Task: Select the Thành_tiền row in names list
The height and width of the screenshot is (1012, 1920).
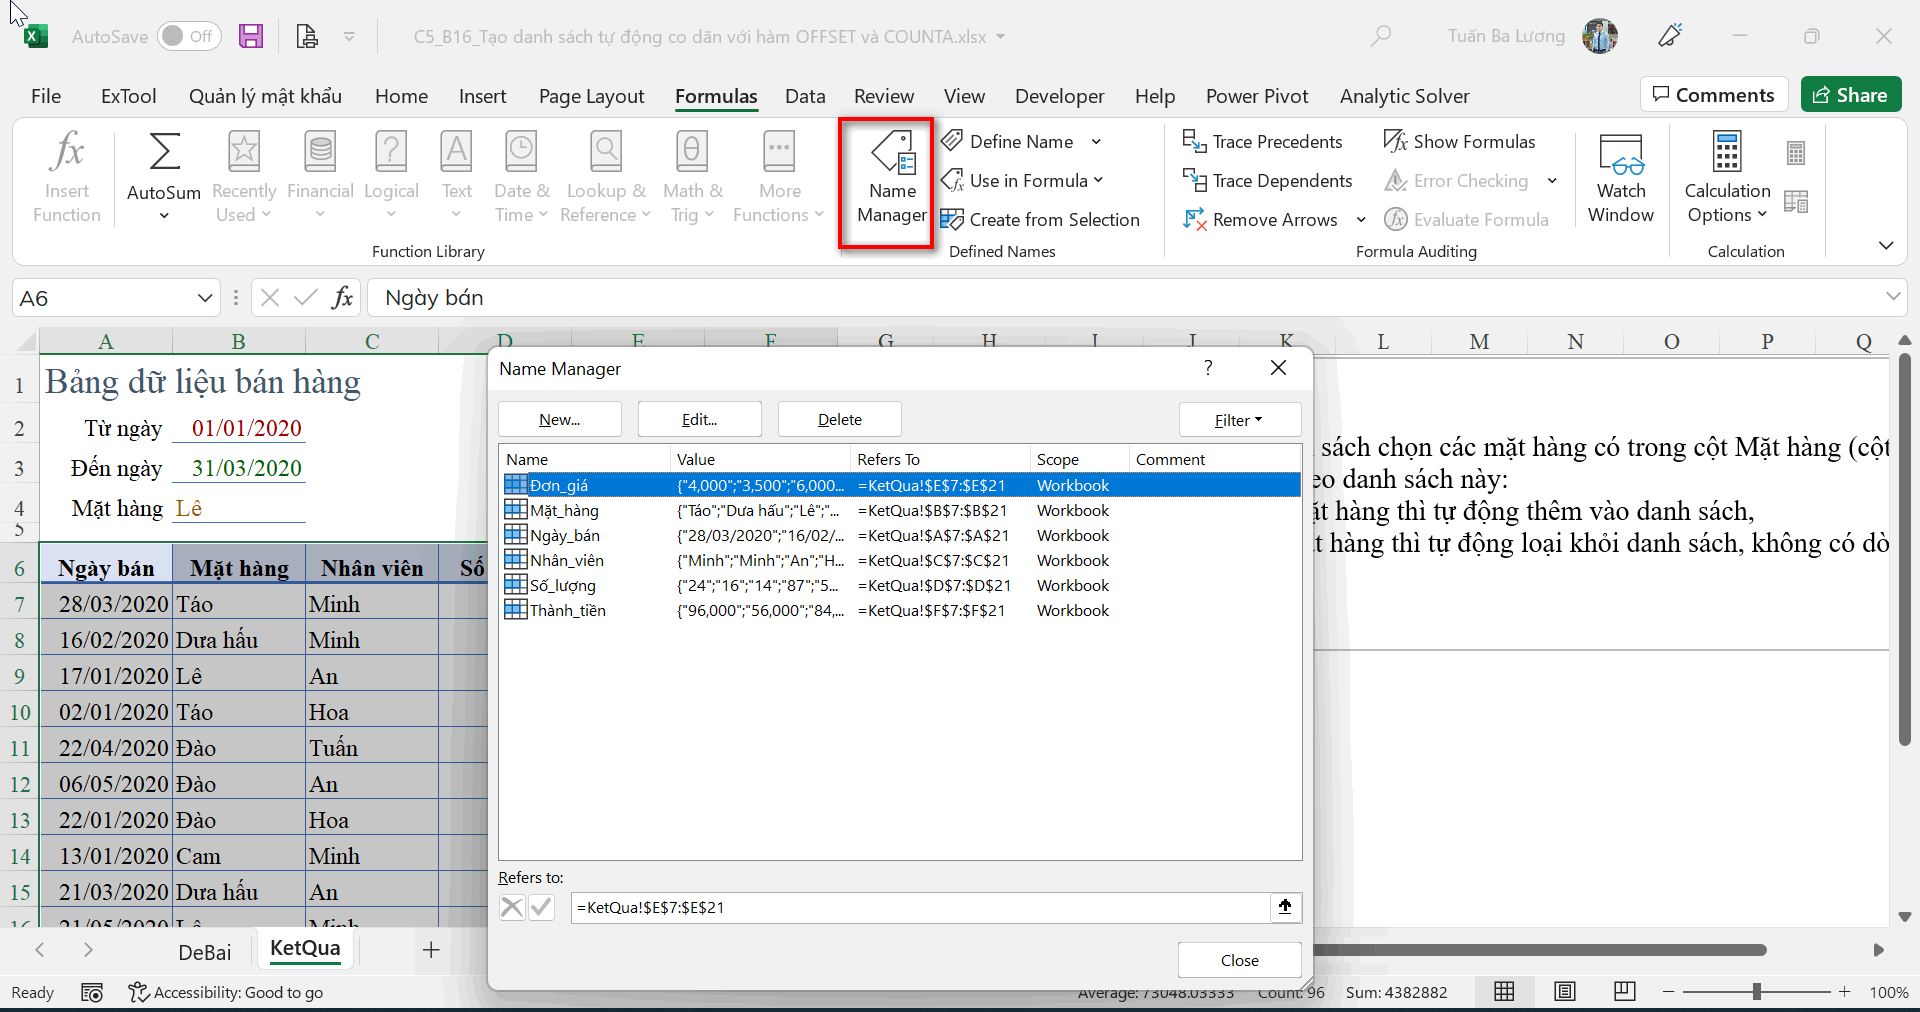Action: click(x=568, y=611)
